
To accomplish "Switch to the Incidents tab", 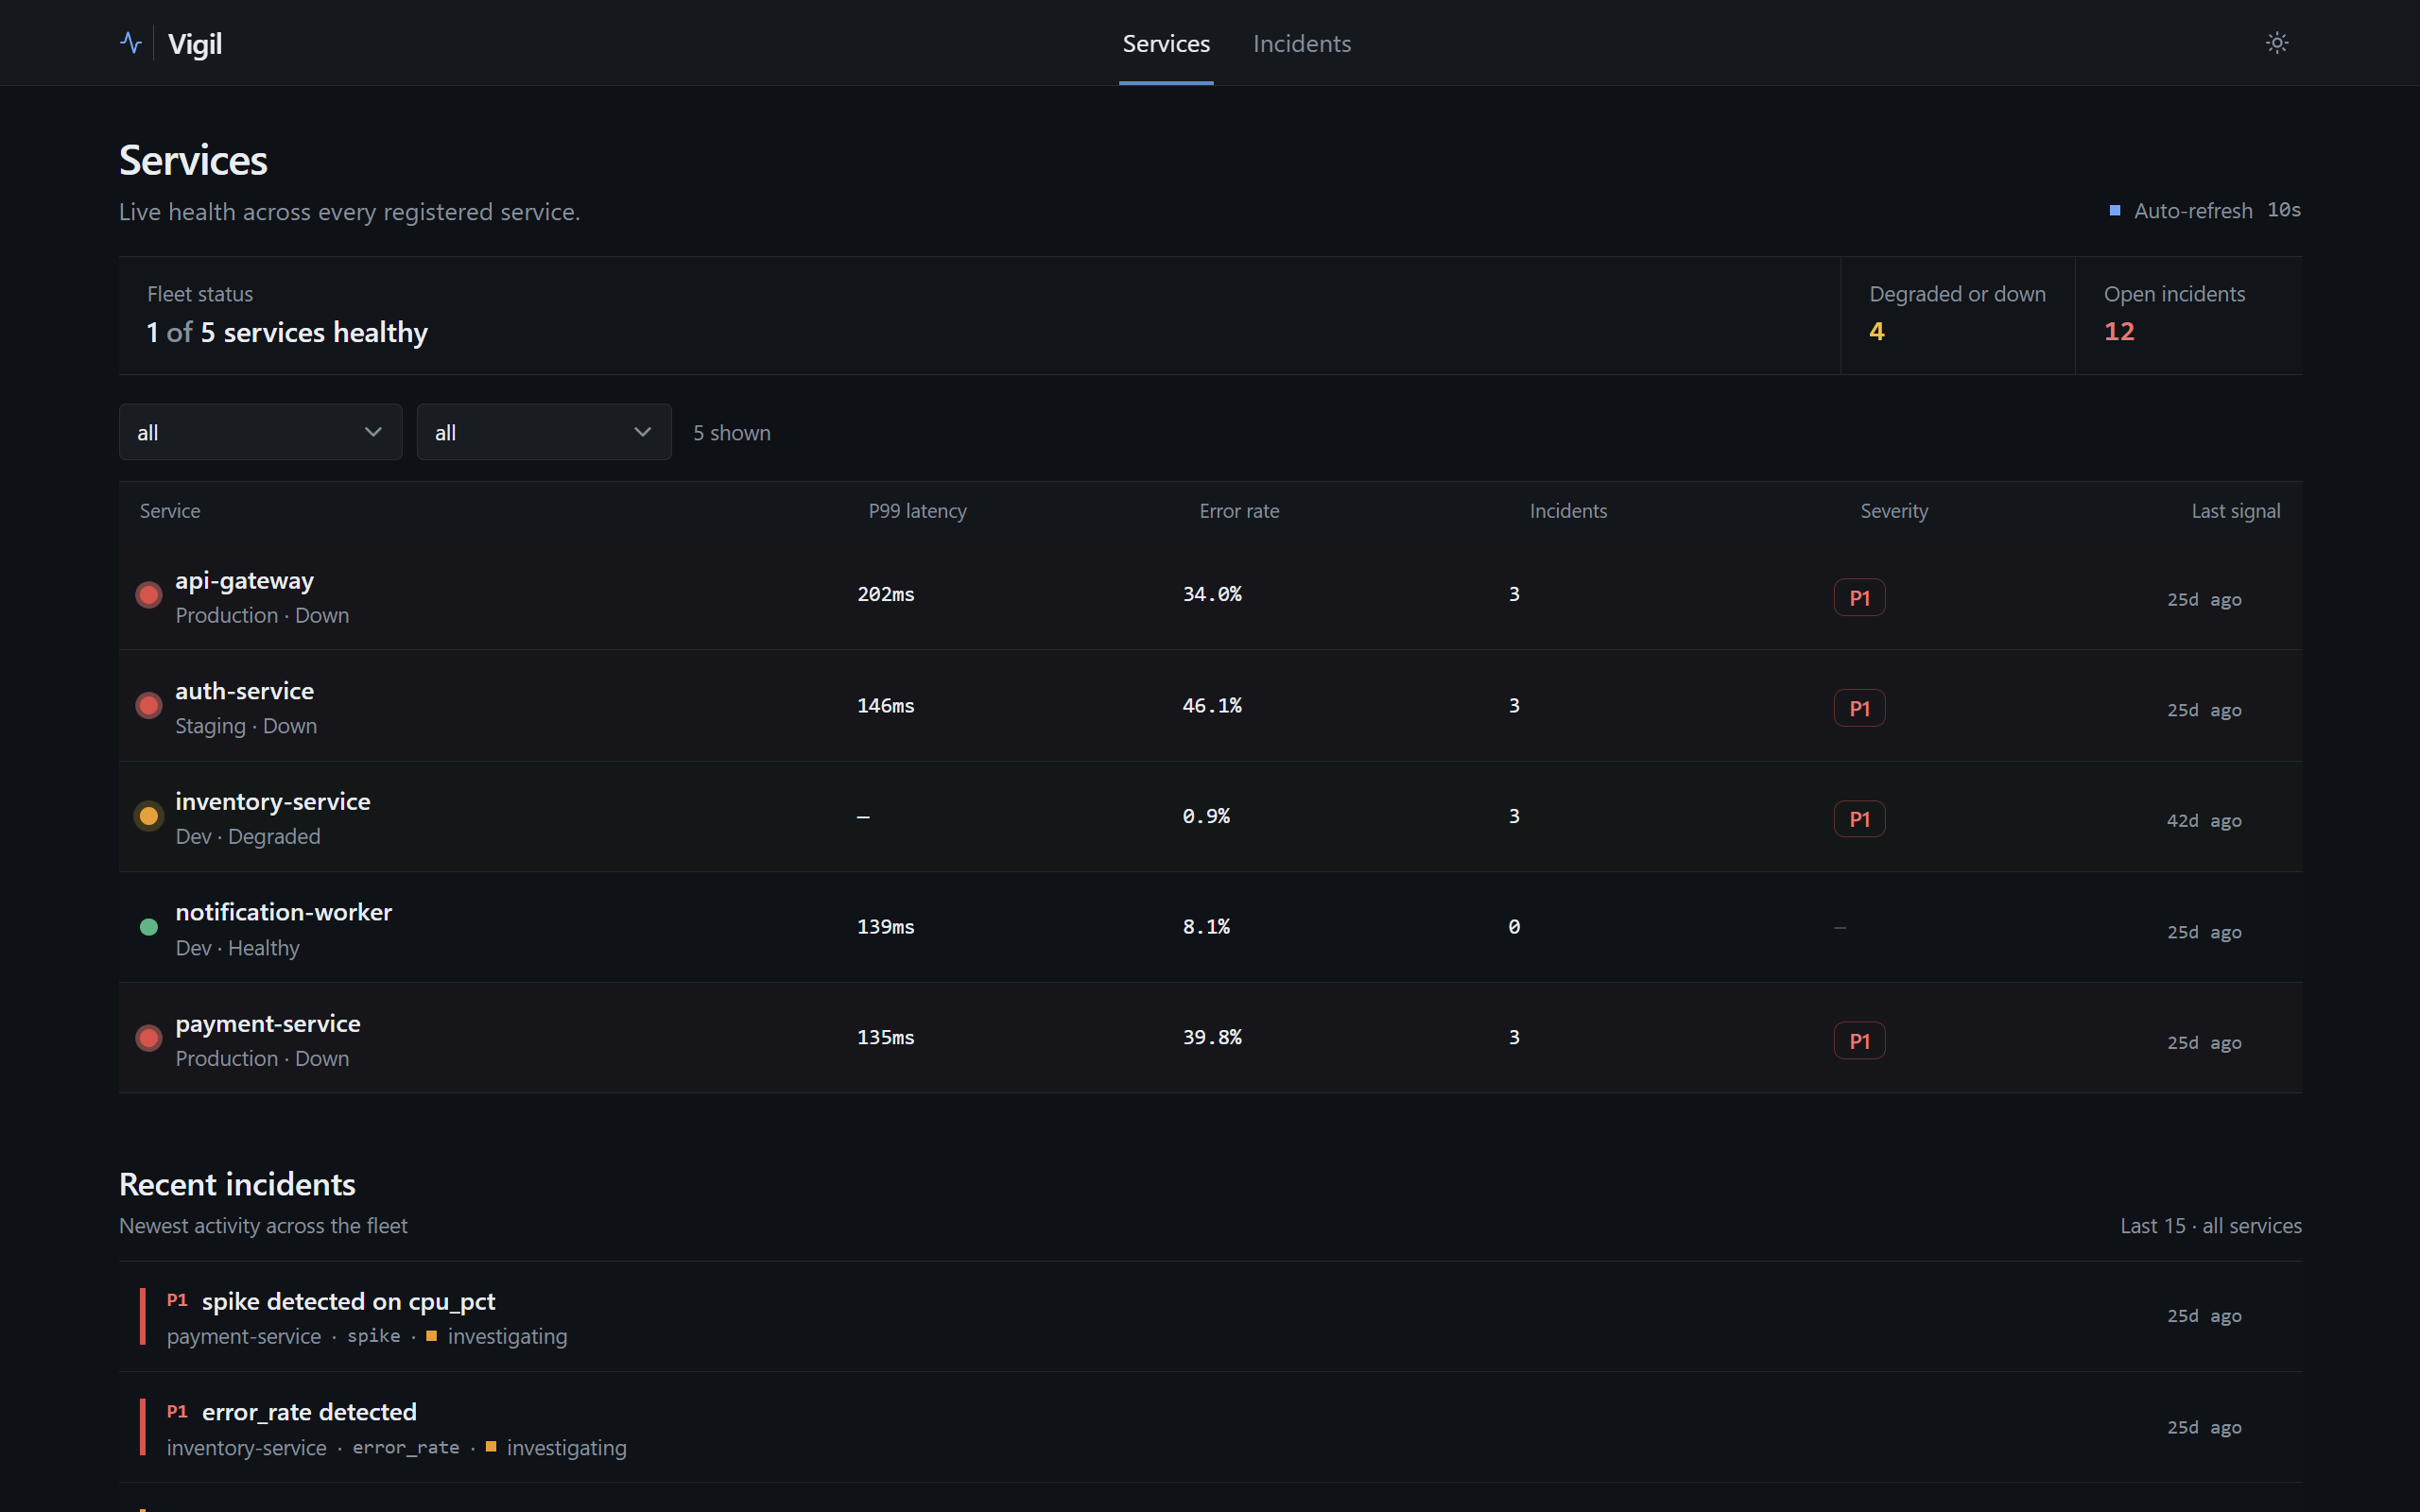I will 1301,44.
